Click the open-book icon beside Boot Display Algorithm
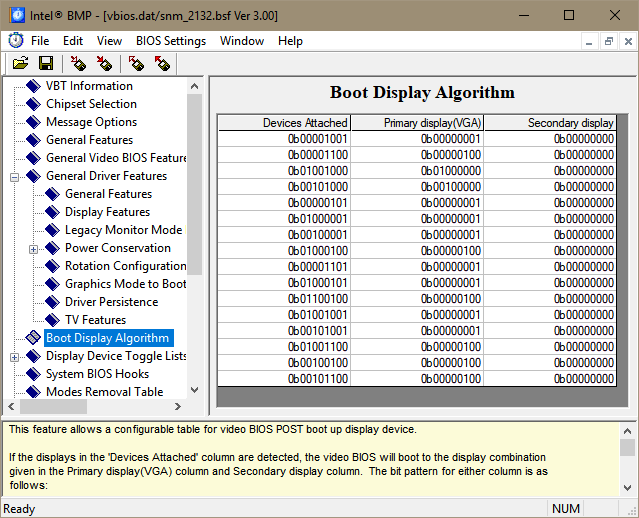The height and width of the screenshot is (518, 639). tap(33, 337)
